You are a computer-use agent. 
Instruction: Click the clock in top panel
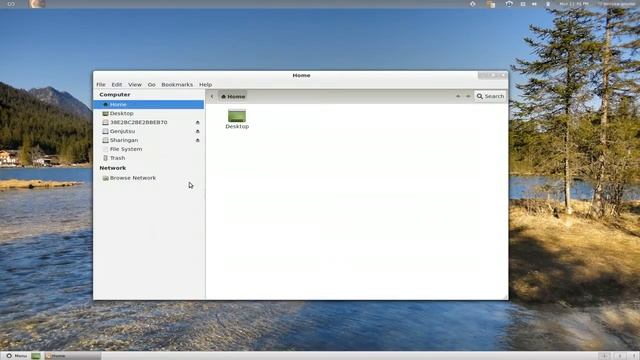pyautogui.click(x=574, y=4)
